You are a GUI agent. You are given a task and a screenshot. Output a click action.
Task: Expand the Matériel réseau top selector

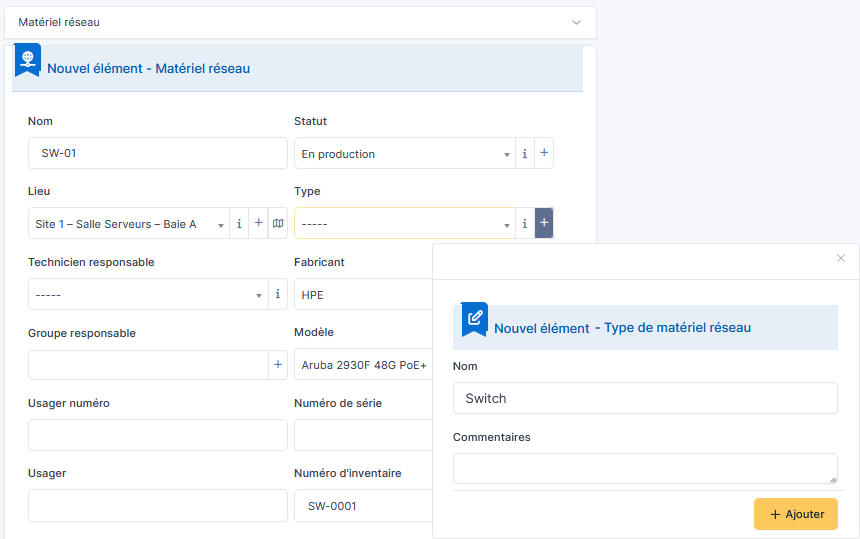(301, 22)
